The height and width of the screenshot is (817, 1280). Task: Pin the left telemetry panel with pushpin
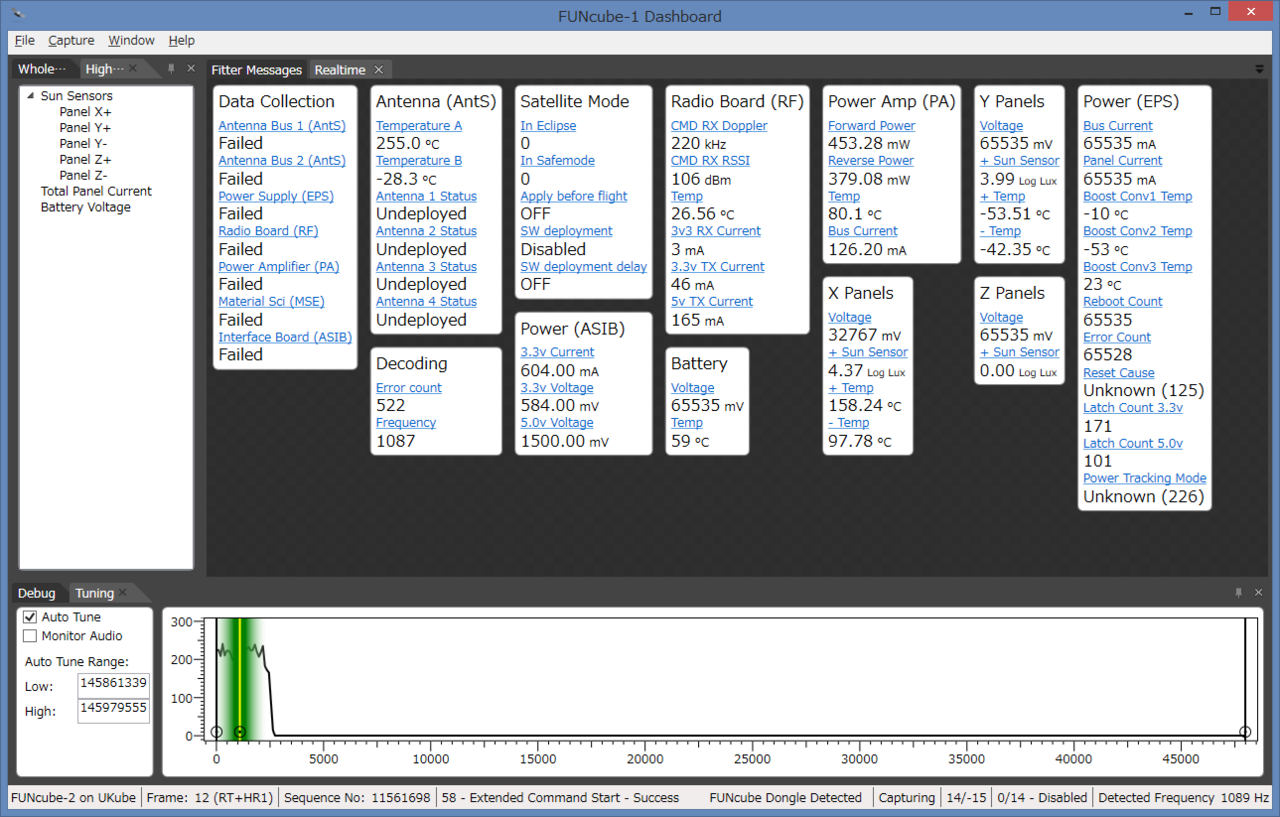tap(172, 69)
